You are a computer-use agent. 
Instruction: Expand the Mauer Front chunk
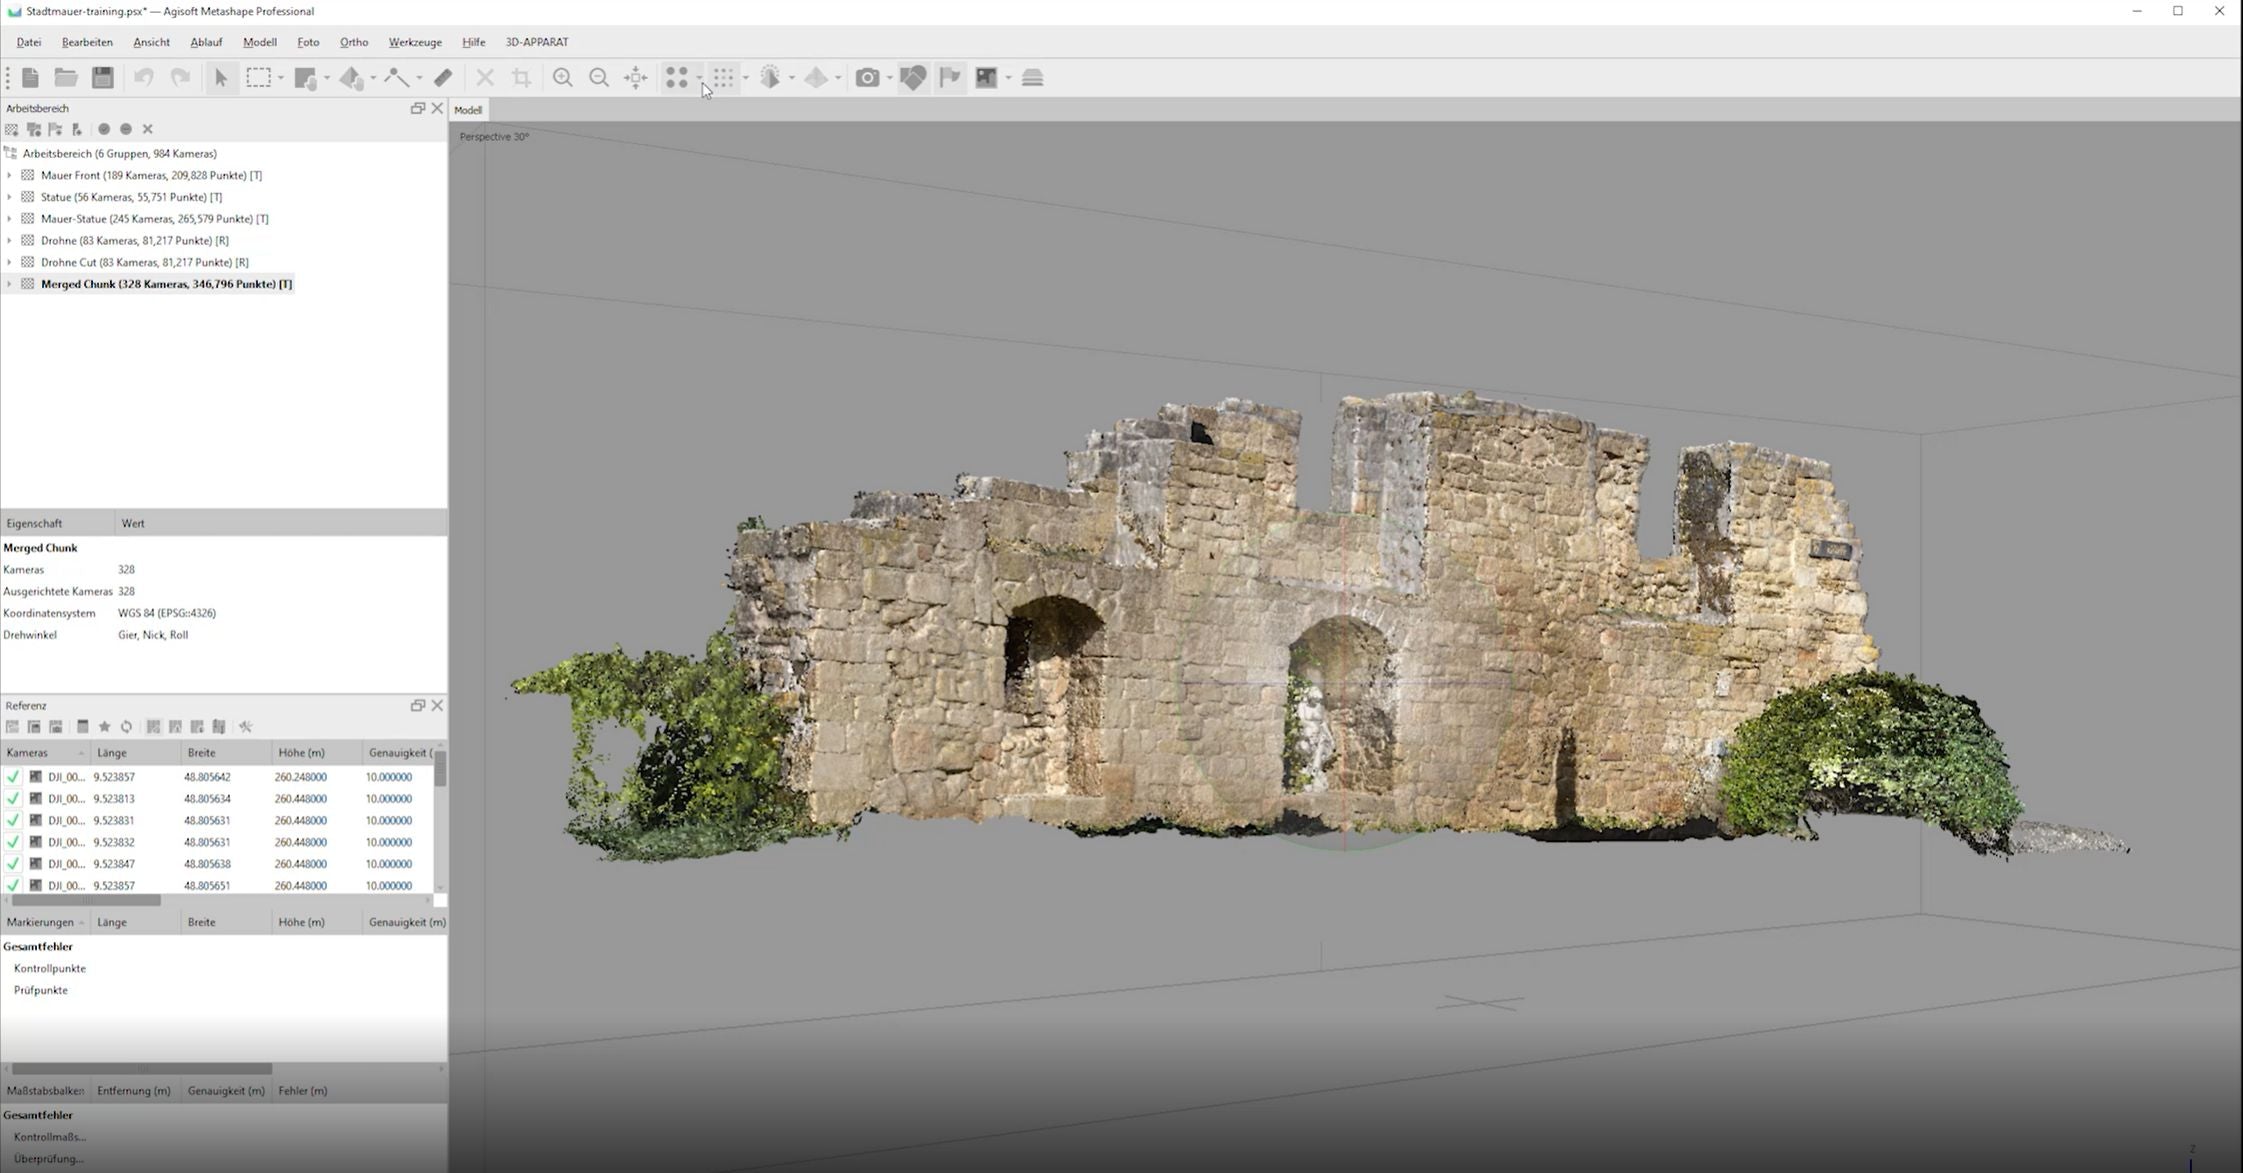9,175
